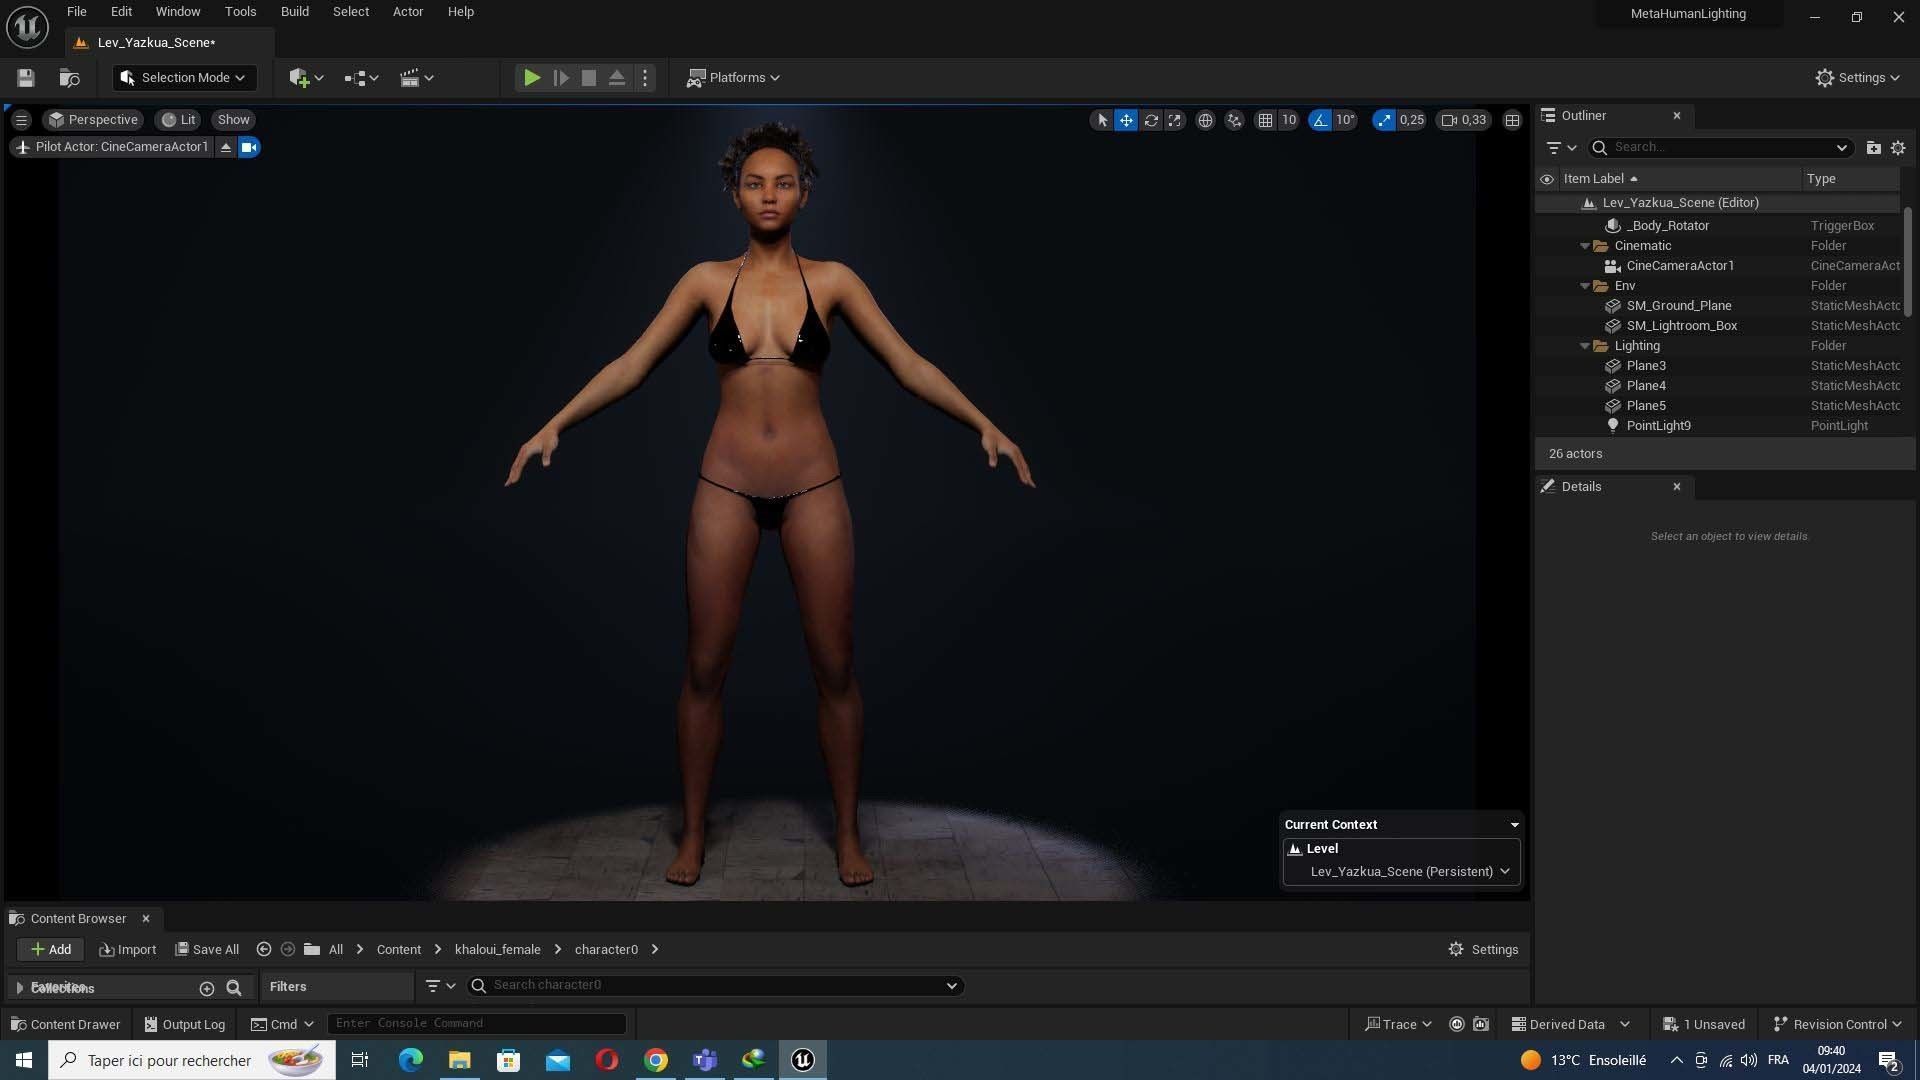
Task: Toggle scale snapping icon
Action: pos(1384,120)
